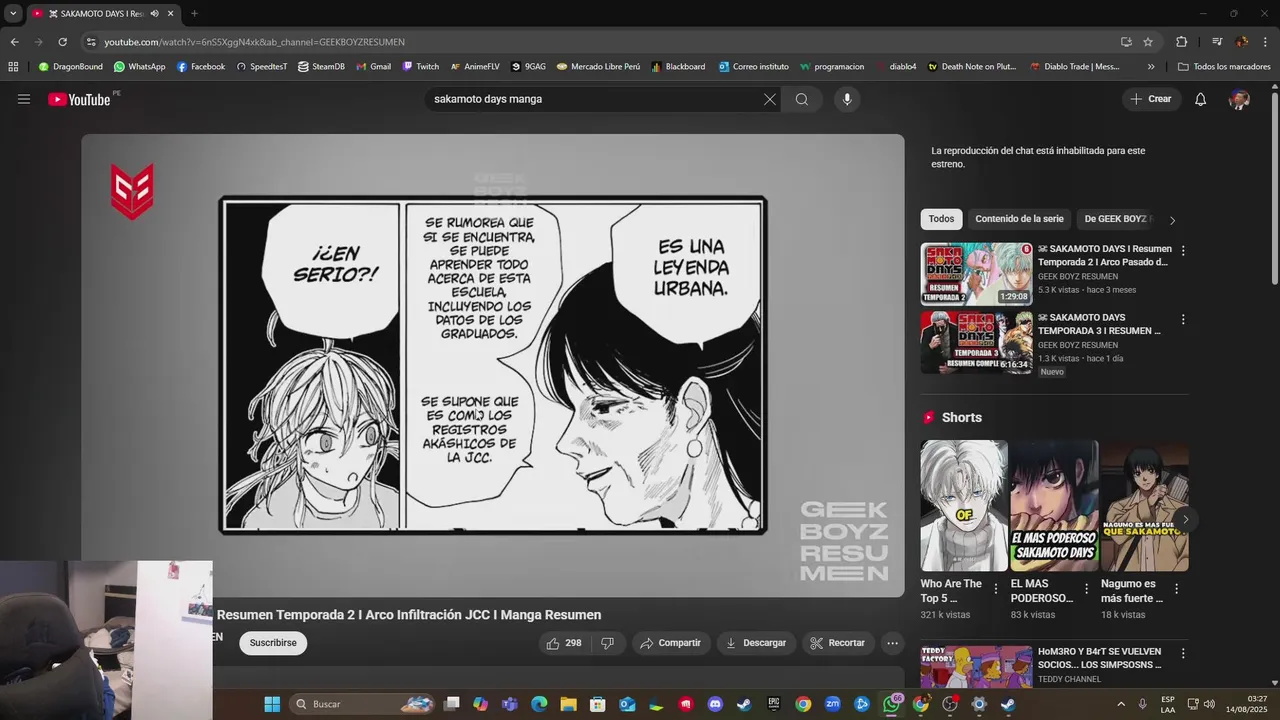Open the YouTube account avatar menu

1239,99
